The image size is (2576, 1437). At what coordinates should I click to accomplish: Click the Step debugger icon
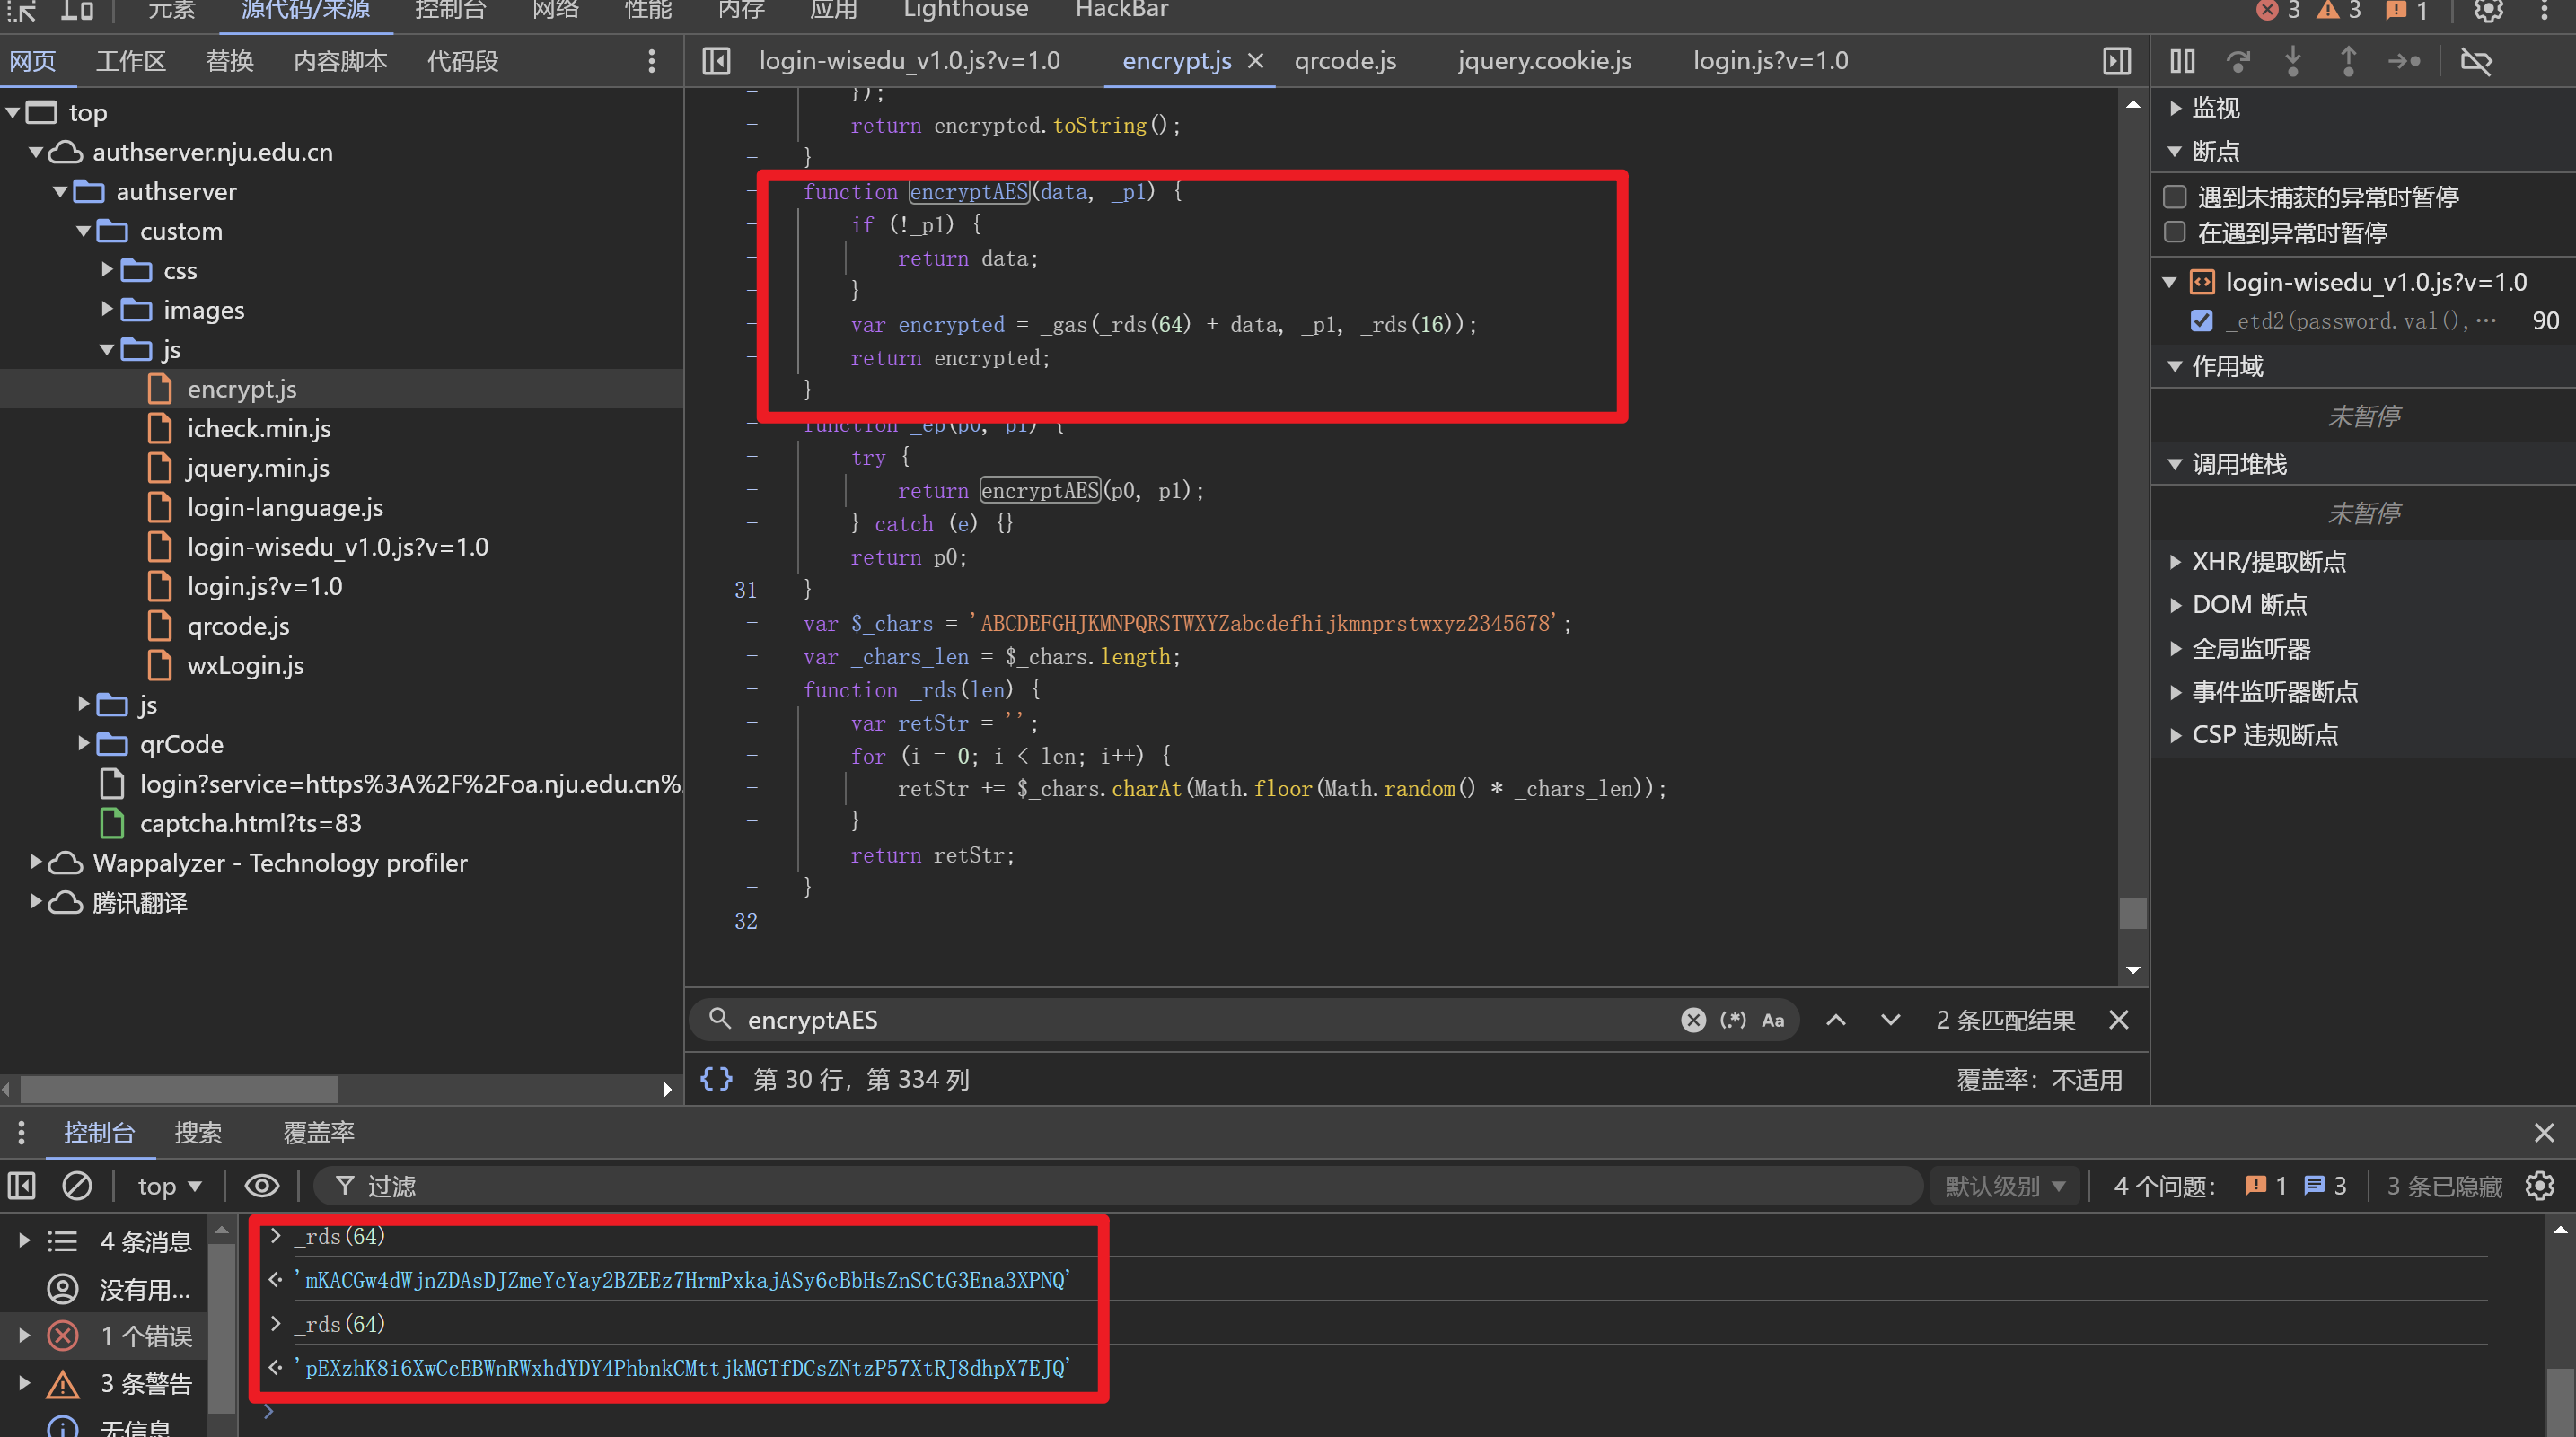click(x=2404, y=61)
